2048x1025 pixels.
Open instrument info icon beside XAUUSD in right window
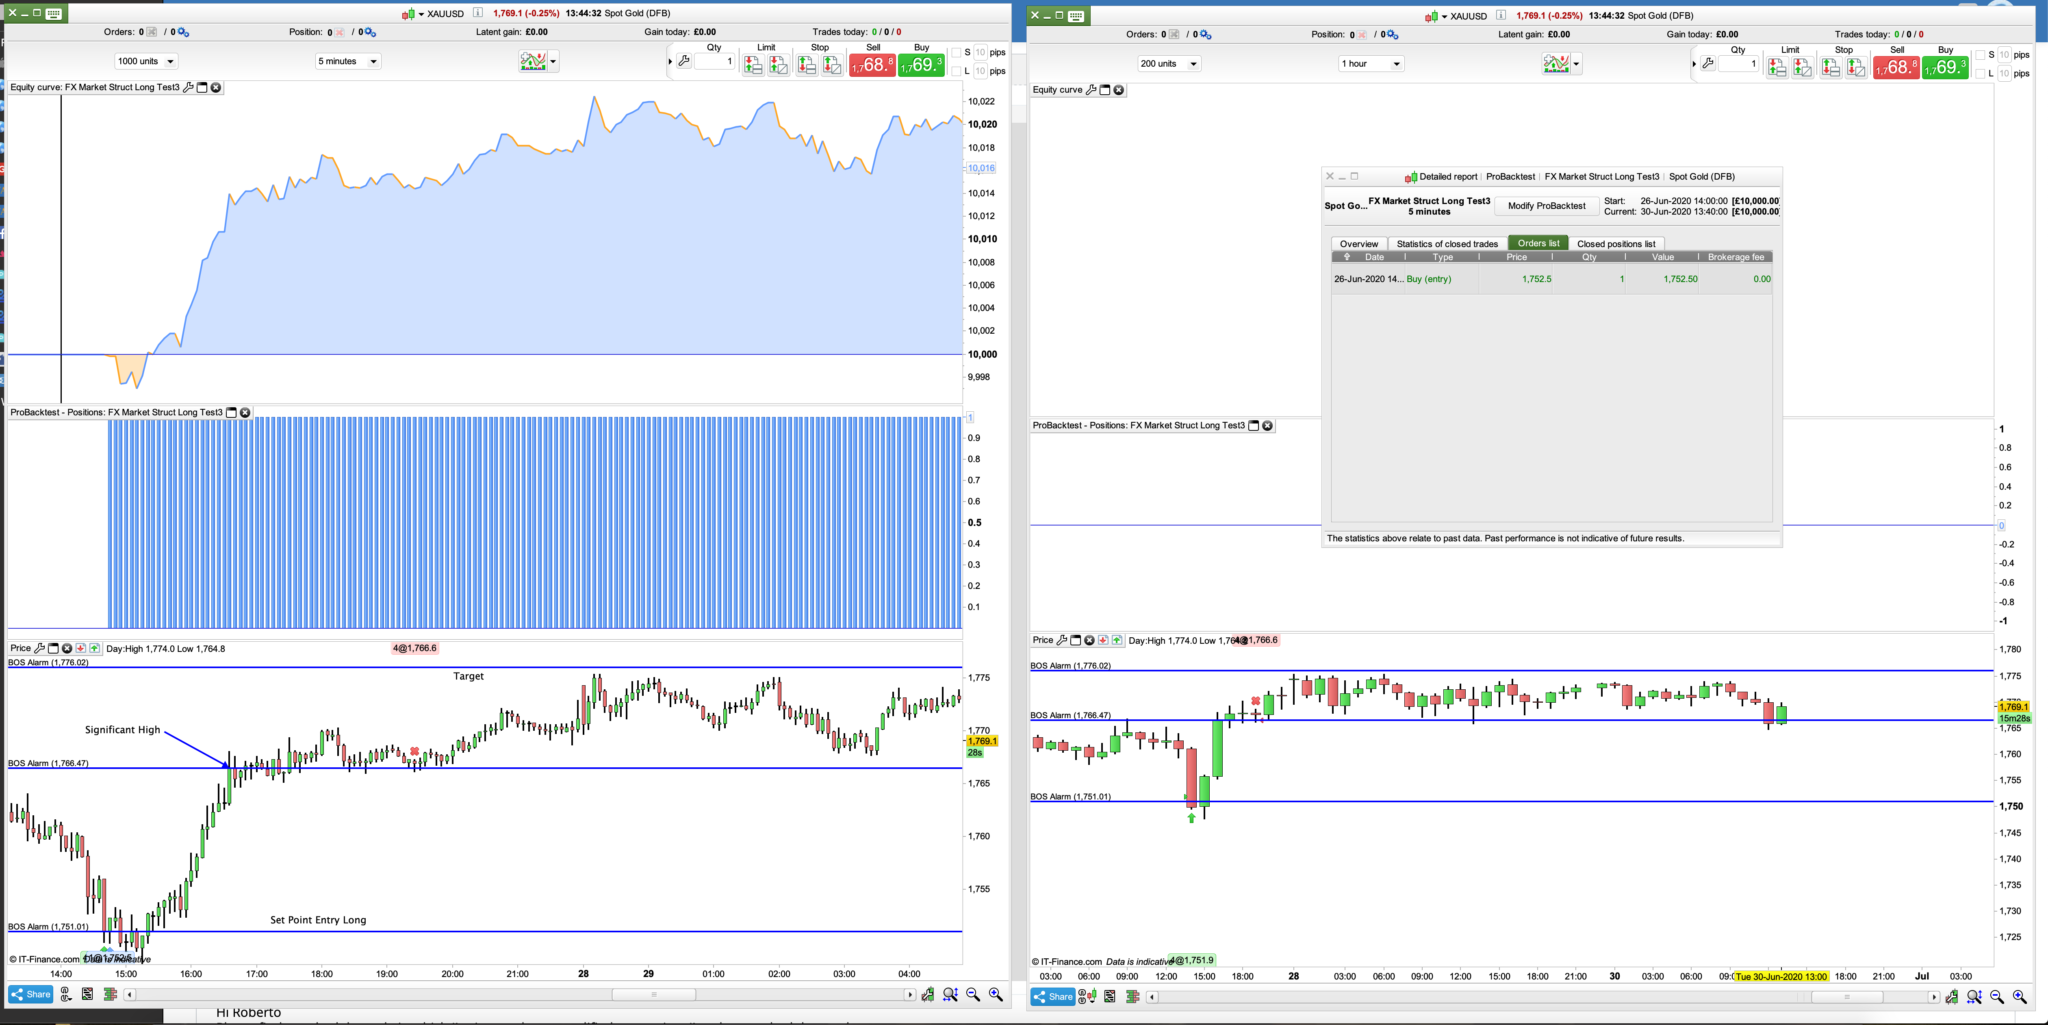pos(1501,16)
